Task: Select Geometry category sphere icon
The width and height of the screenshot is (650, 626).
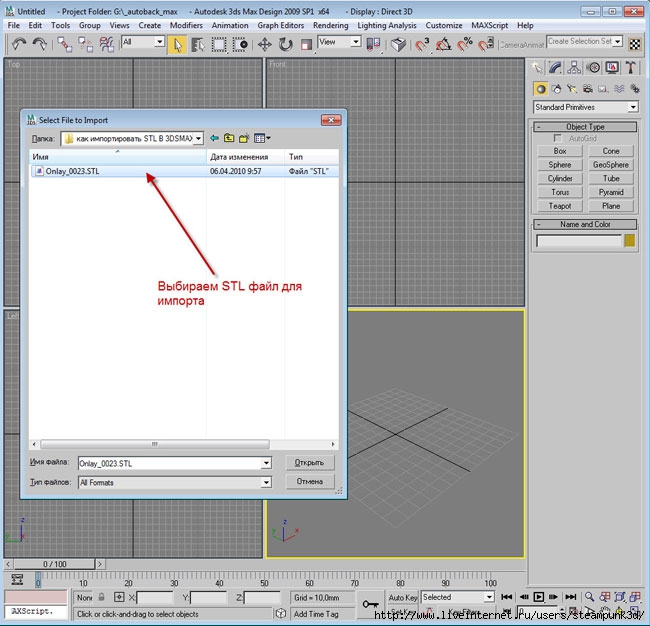Action: point(540,89)
